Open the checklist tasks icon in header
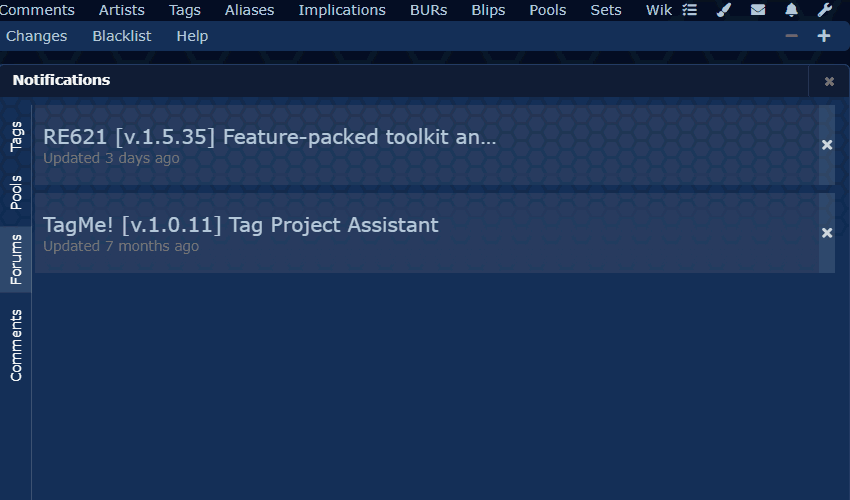Viewport: 850px width, 500px height. click(x=690, y=10)
